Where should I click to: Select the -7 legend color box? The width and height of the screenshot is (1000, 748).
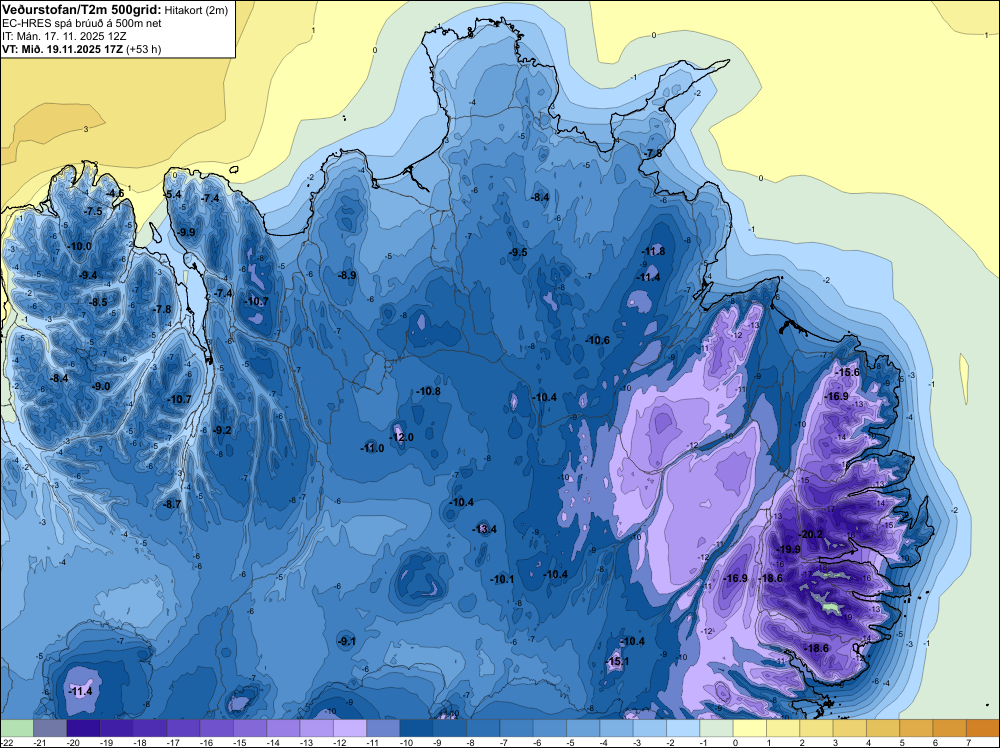click(517, 728)
